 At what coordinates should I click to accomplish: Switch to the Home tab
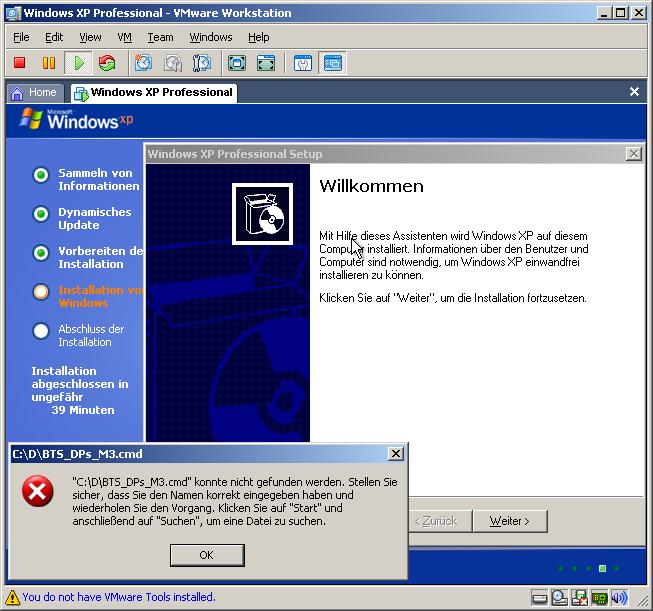click(35, 92)
